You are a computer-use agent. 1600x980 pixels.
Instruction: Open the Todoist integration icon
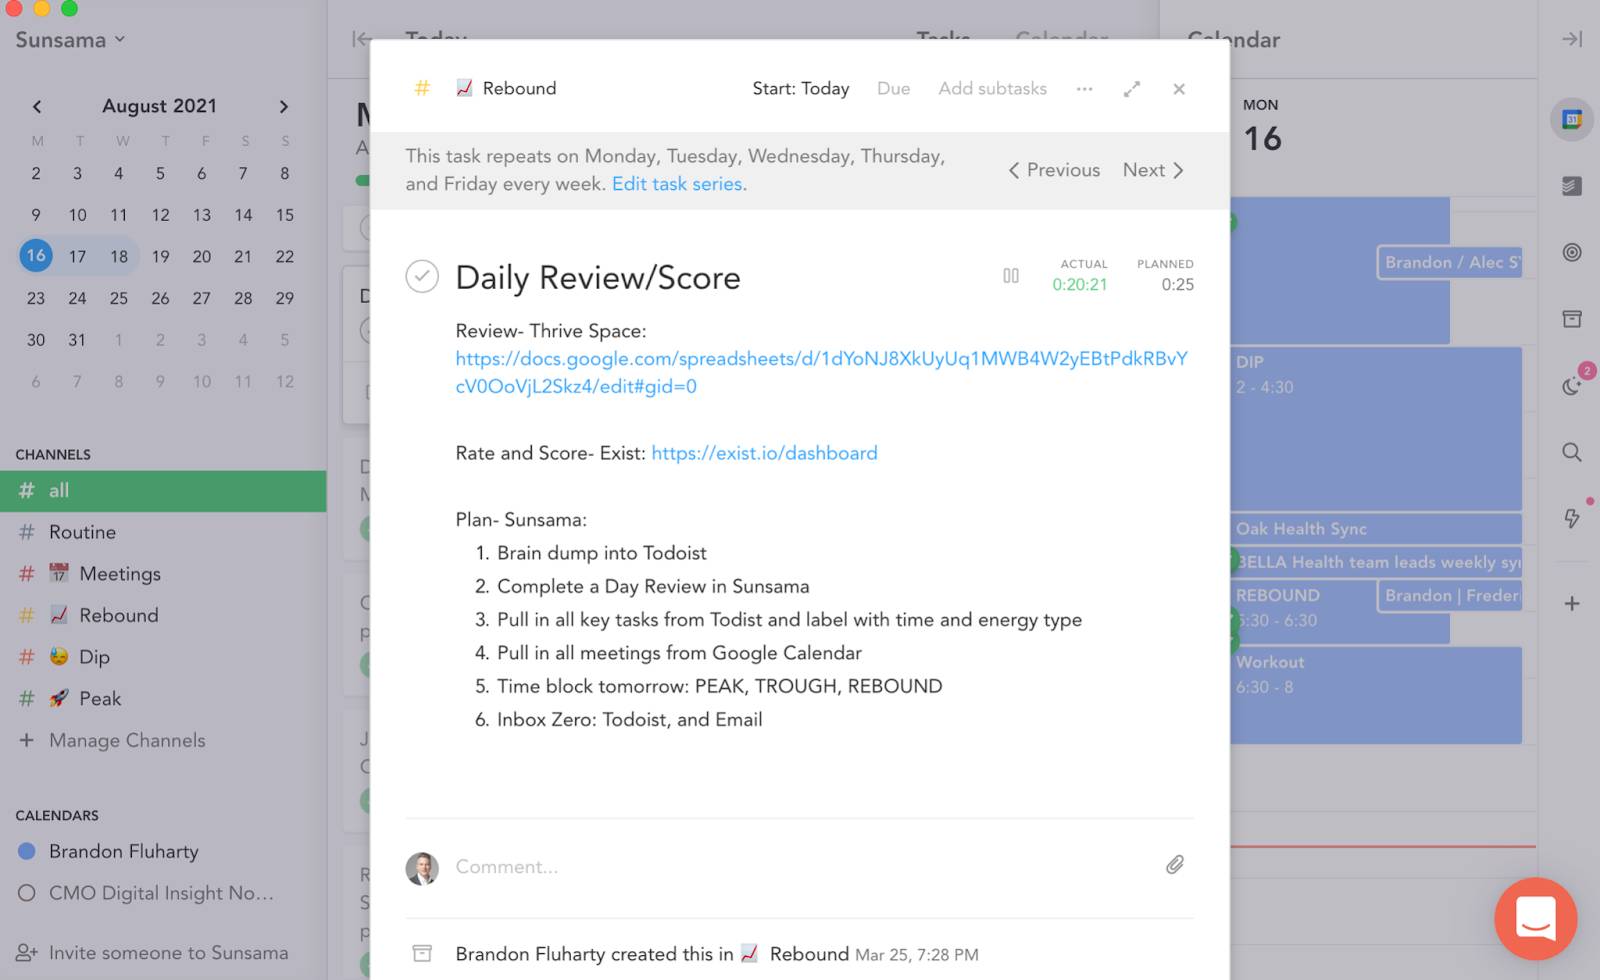pyautogui.click(x=1572, y=186)
